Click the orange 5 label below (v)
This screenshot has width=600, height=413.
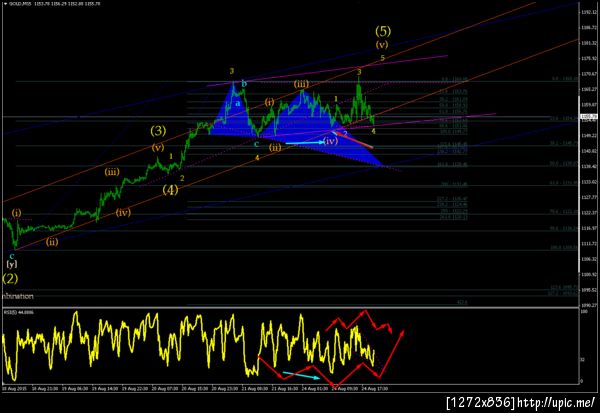[382, 58]
